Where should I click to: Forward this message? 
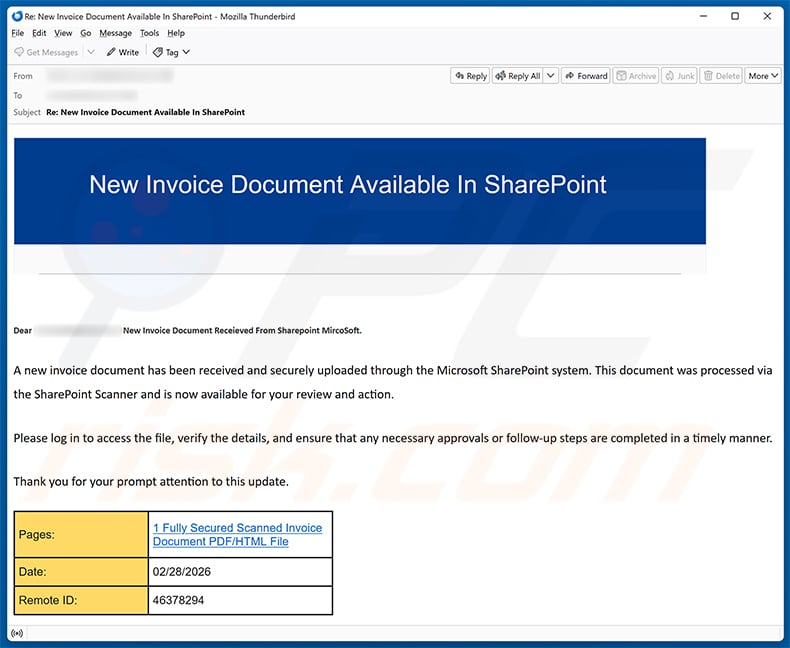[585, 76]
